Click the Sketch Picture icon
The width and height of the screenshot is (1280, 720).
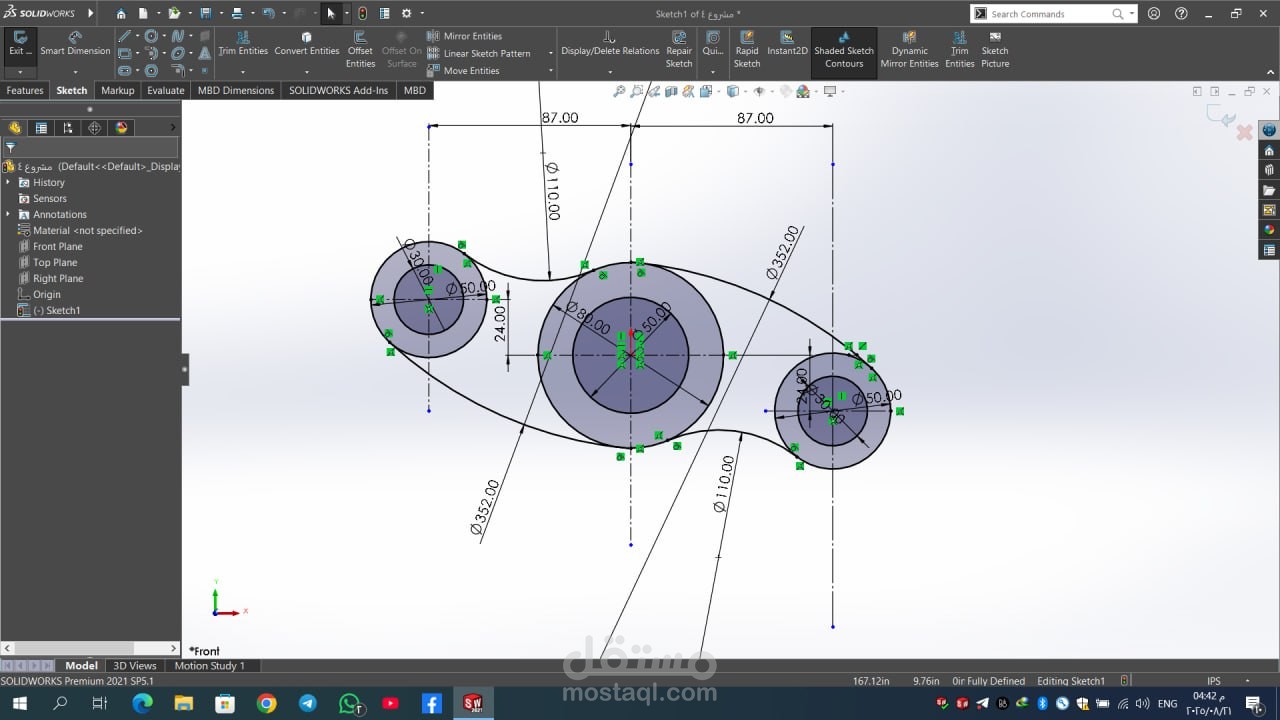pos(994,50)
